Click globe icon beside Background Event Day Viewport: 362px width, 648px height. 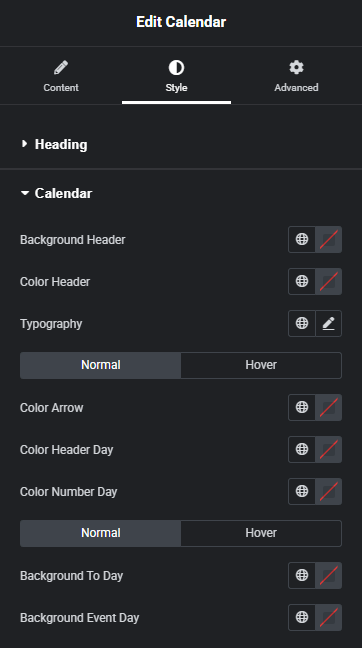(x=302, y=617)
